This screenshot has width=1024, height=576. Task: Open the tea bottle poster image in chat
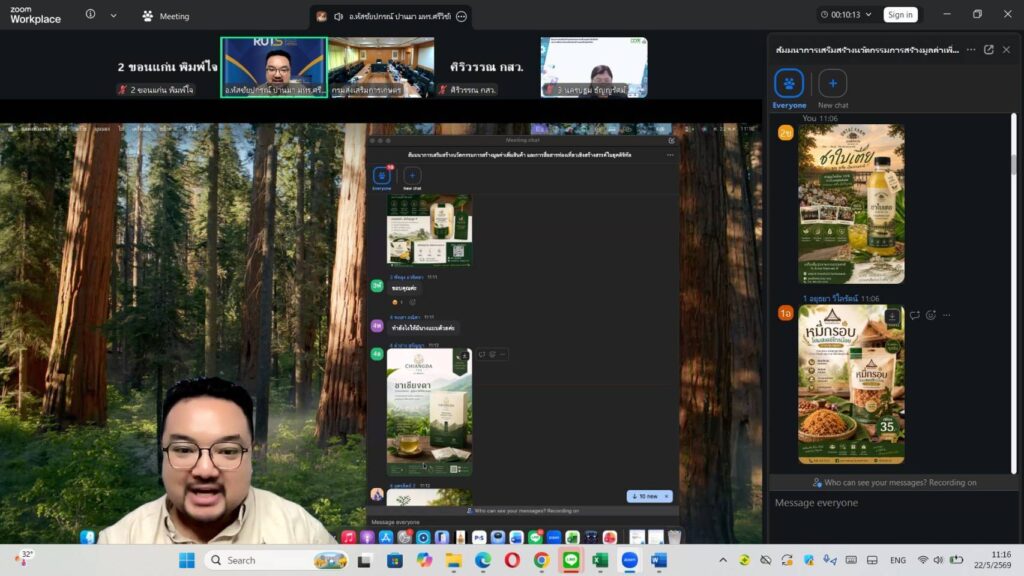coord(851,204)
